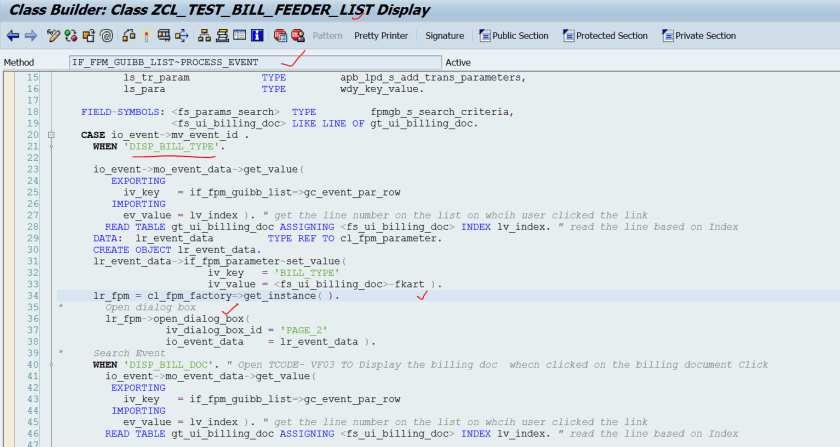Run Pretty Printer

click(x=381, y=36)
